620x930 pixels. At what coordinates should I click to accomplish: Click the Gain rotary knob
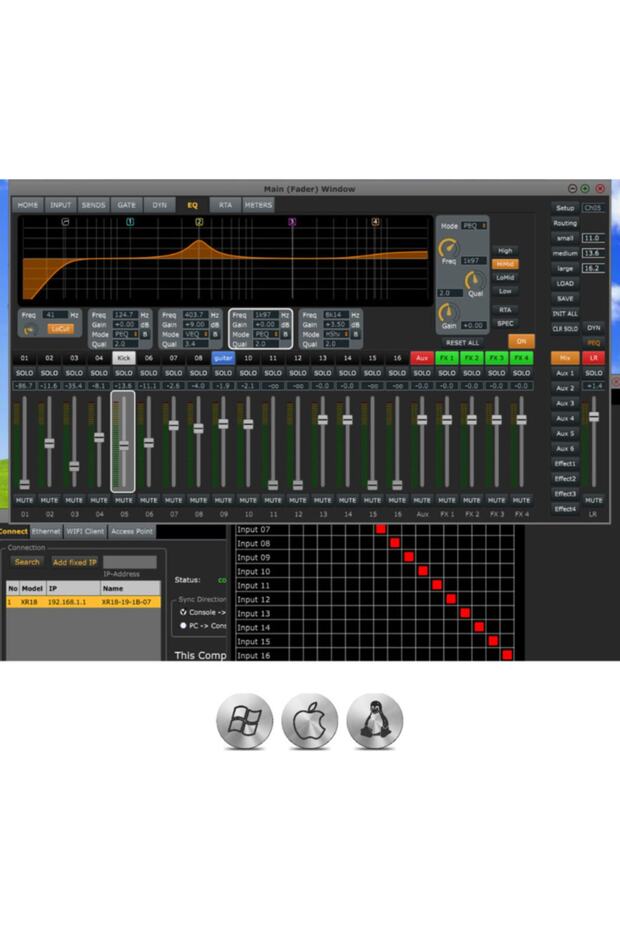[x=449, y=312]
